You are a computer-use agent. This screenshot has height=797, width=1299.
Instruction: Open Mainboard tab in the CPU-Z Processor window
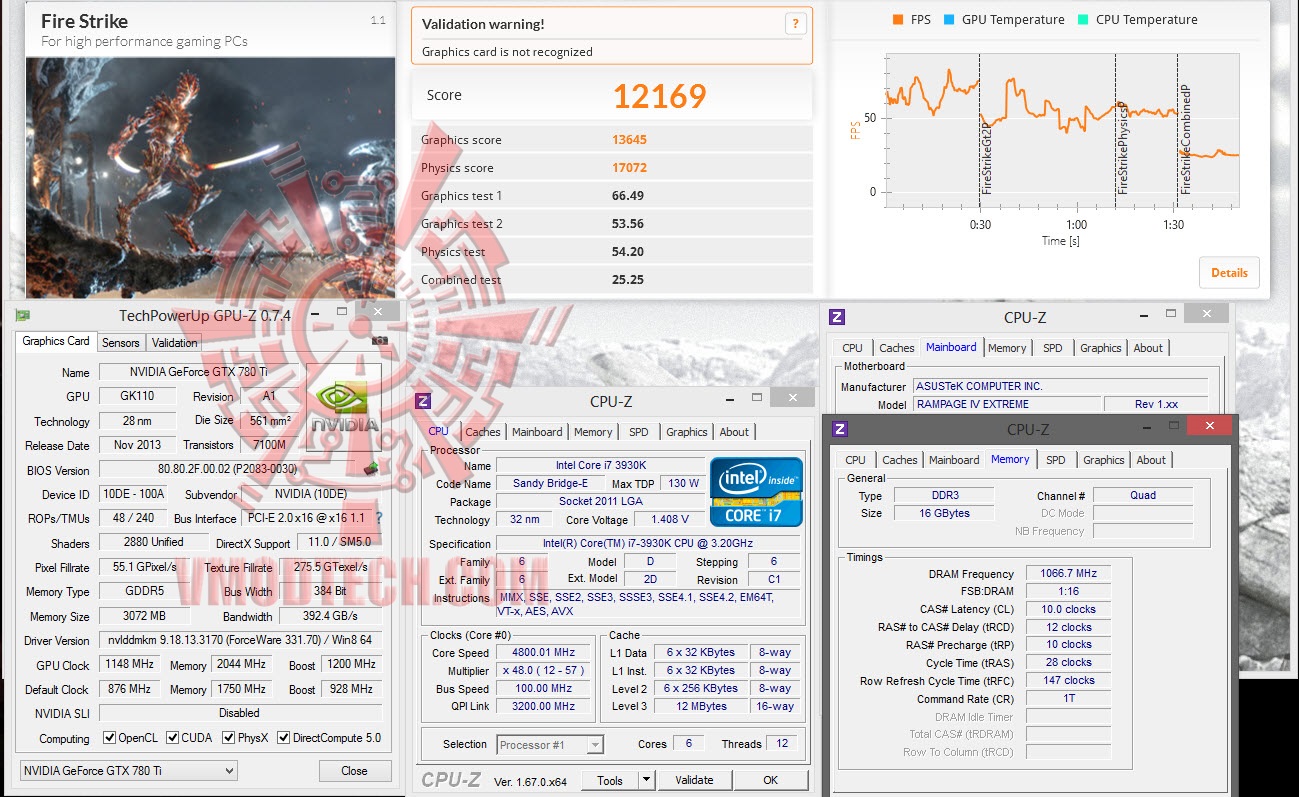click(x=537, y=432)
